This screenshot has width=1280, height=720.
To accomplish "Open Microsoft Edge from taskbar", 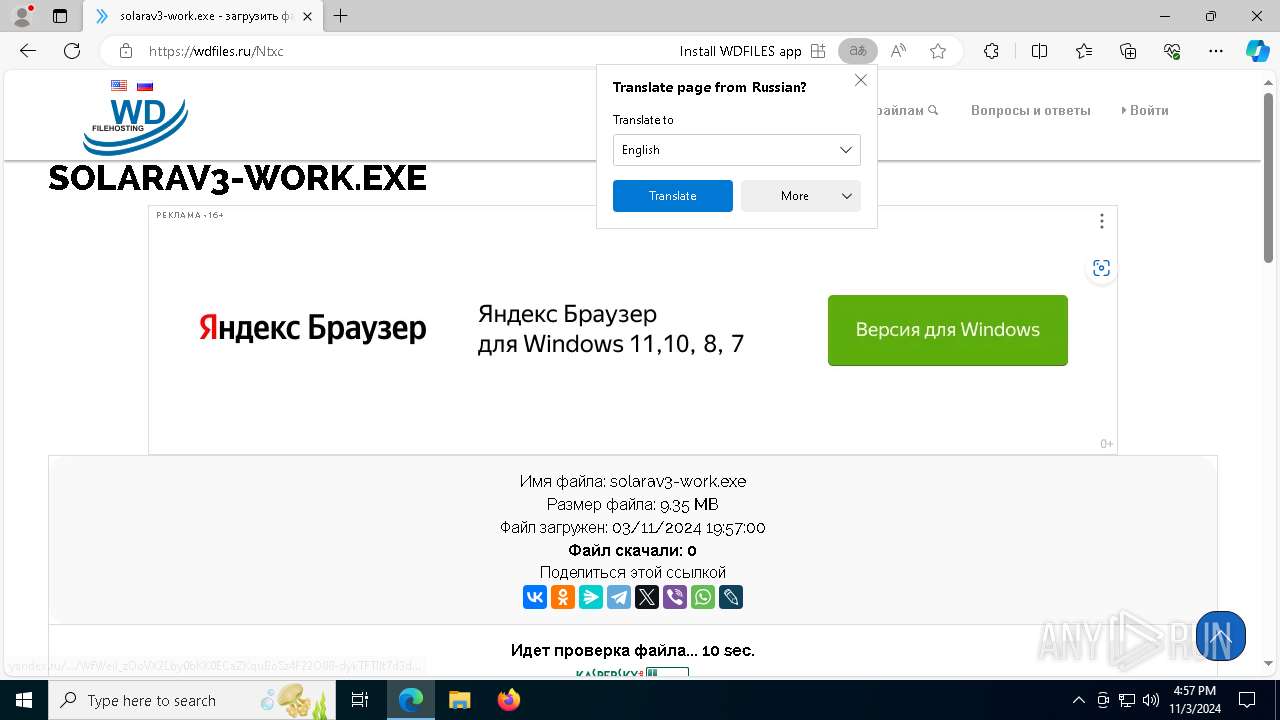I will [x=411, y=700].
